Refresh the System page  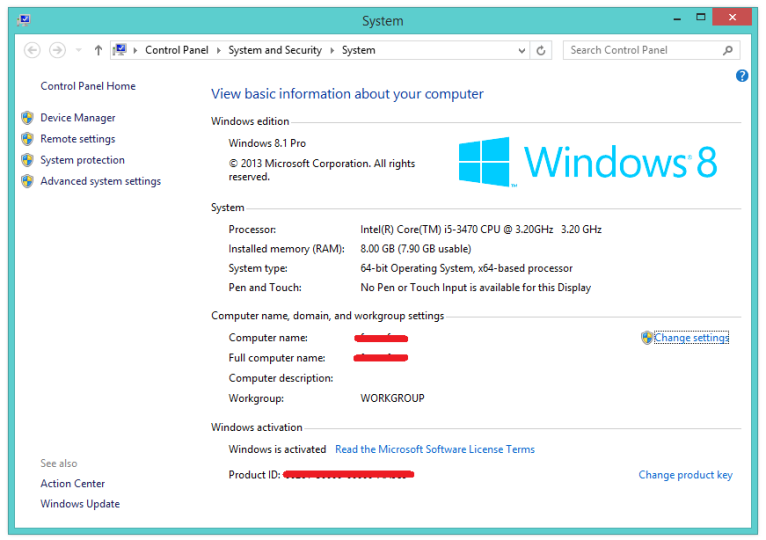[x=541, y=50]
